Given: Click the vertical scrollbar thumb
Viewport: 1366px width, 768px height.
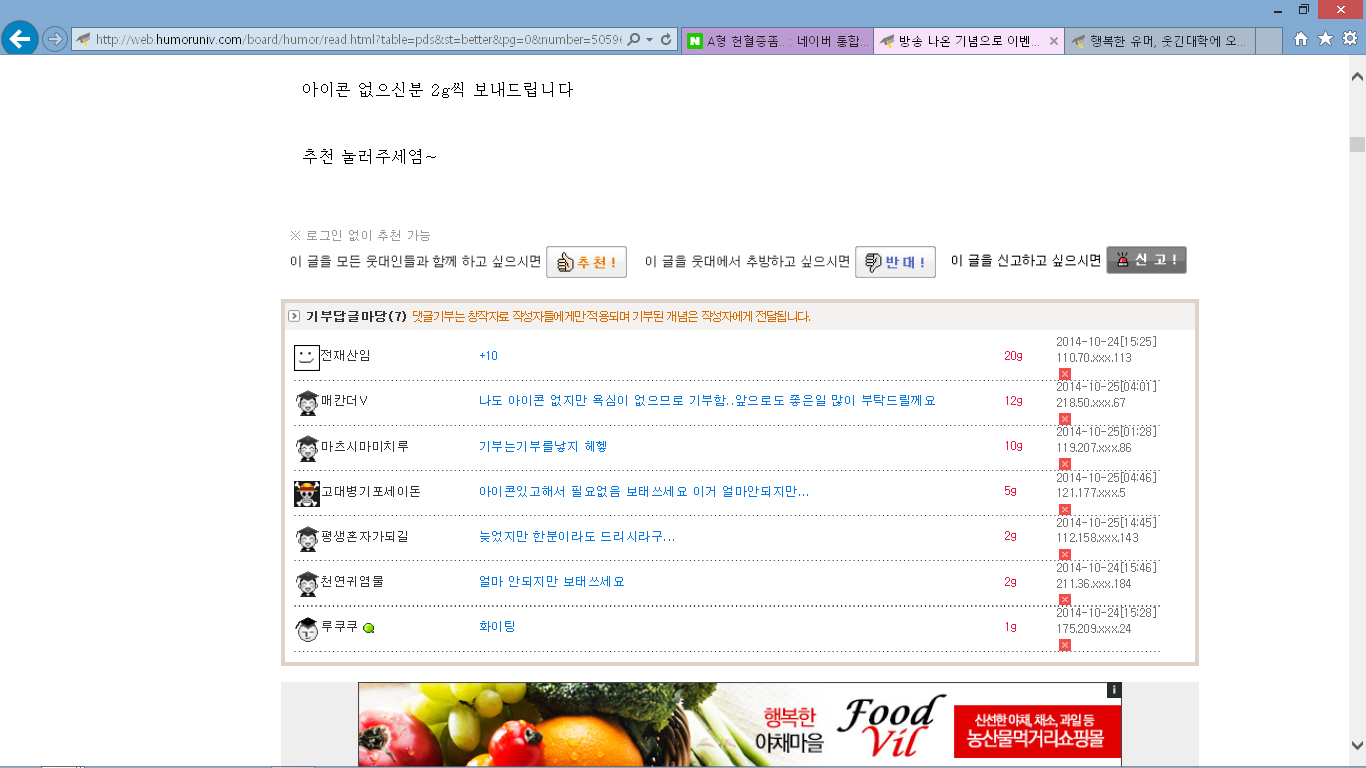Looking at the screenshot, I should tap(1357, 144).
